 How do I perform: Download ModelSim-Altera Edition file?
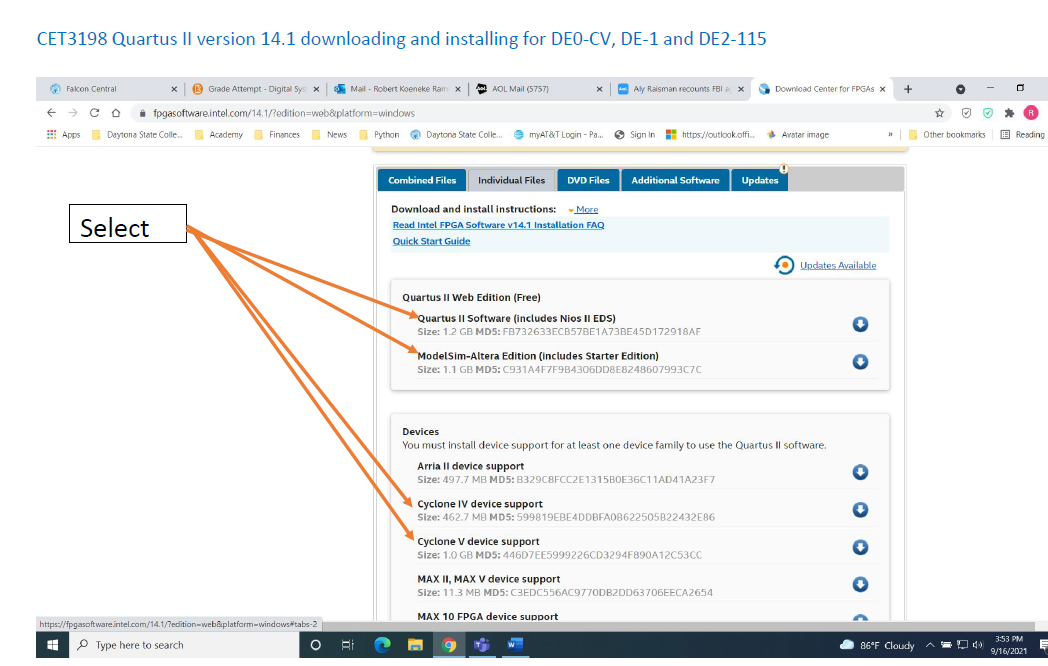860,362
